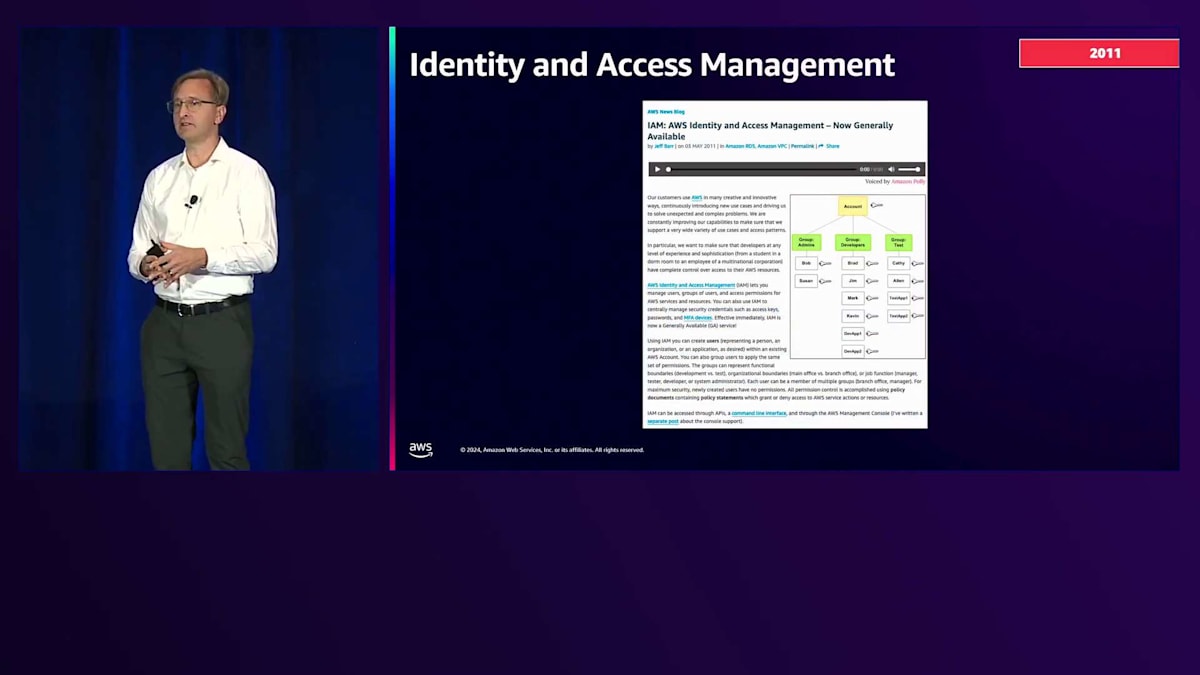Select the Group: Test green box
1200x675 pixels.
(898, 242)
